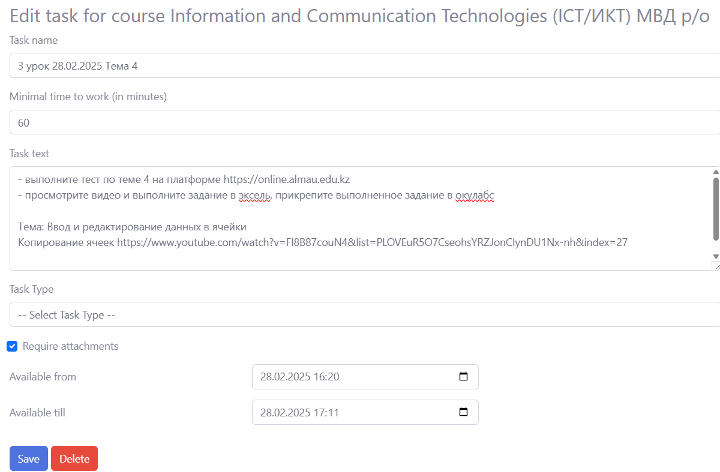Click inside the Task text area
This screenshot has height=472, width=720.
(x=360, y=218)
